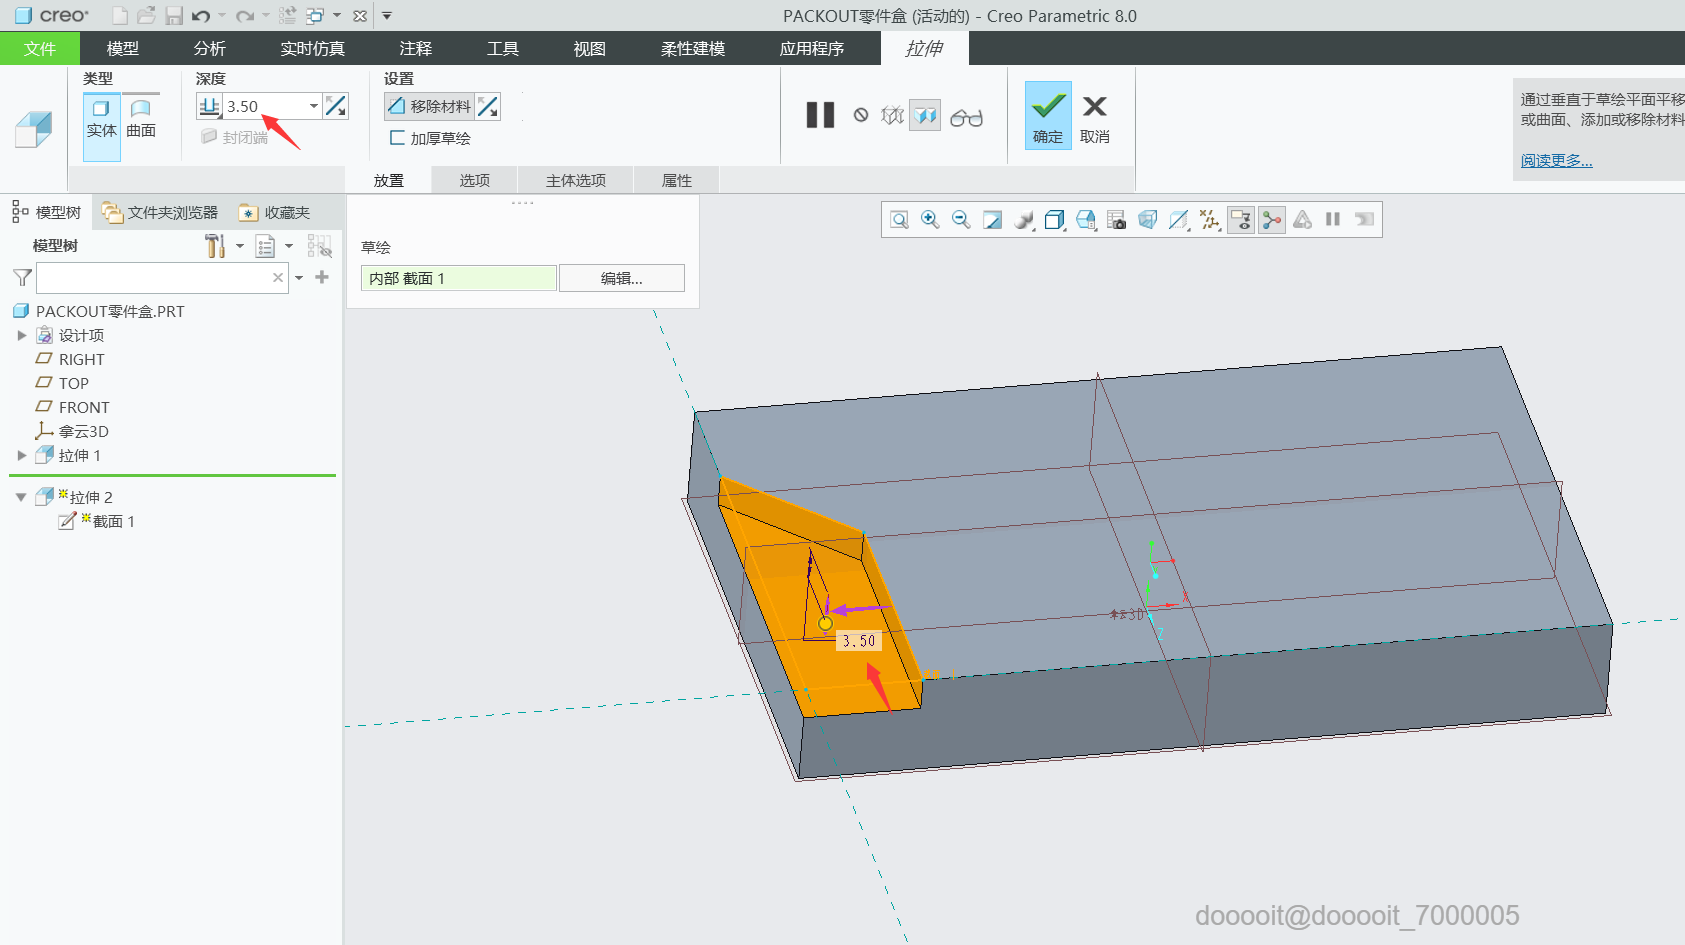
Task: Expand the 拉伸 1 feature node
Action: pos(22,456)
